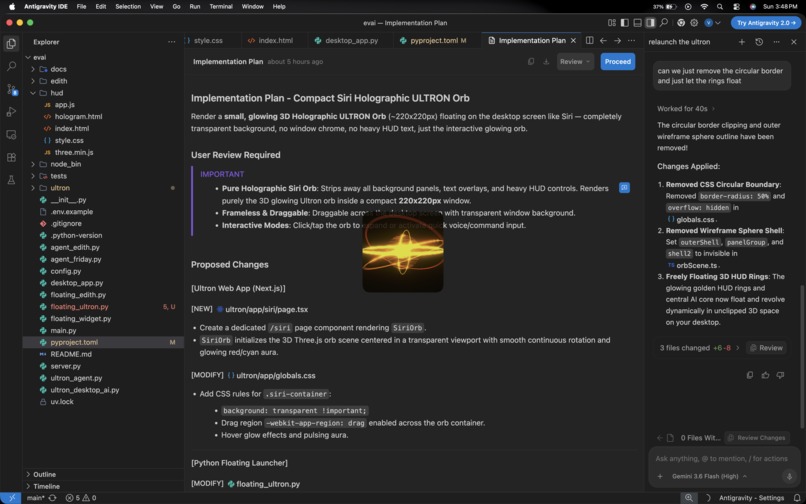
Task: Open the settings gear in the title bar
Action: 694,23
